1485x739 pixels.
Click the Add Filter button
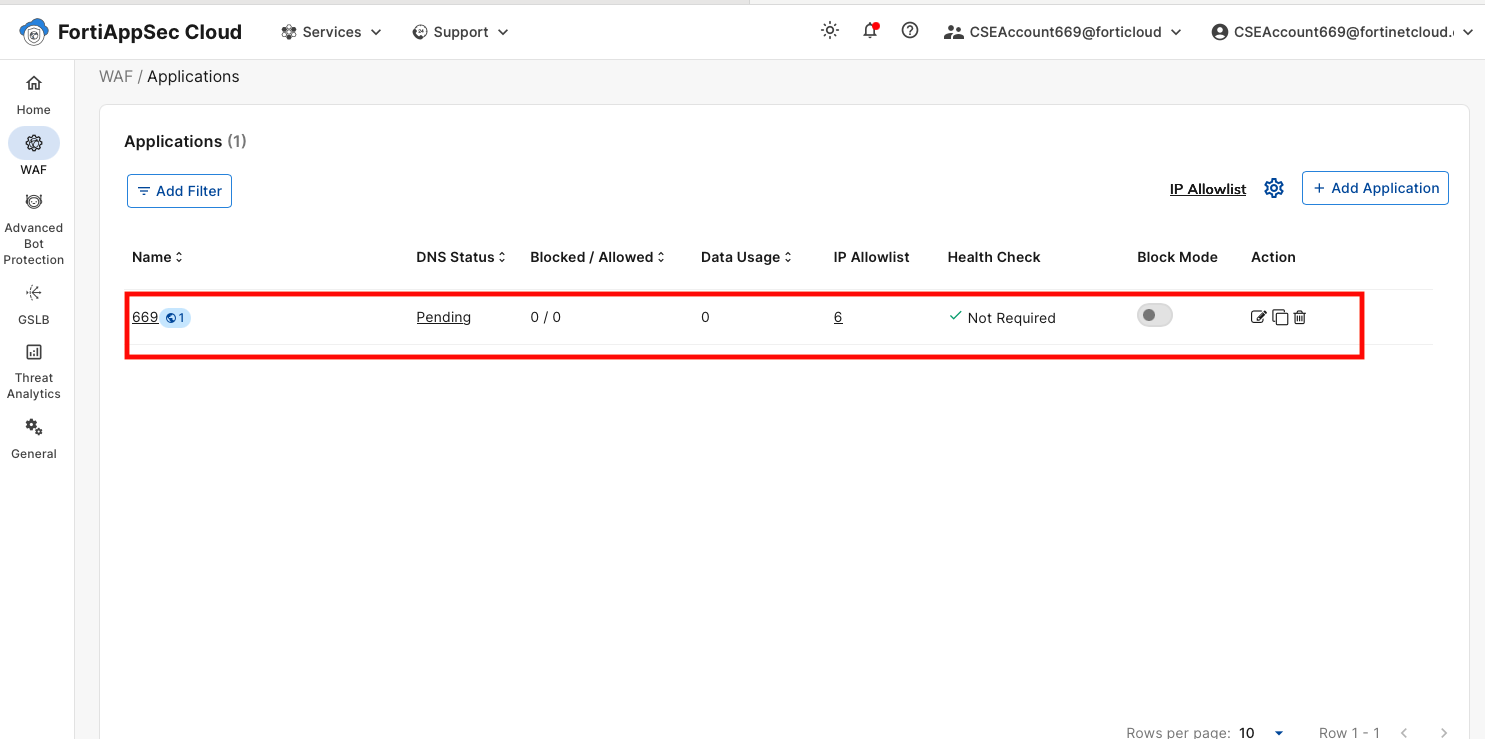coord(179,191)
